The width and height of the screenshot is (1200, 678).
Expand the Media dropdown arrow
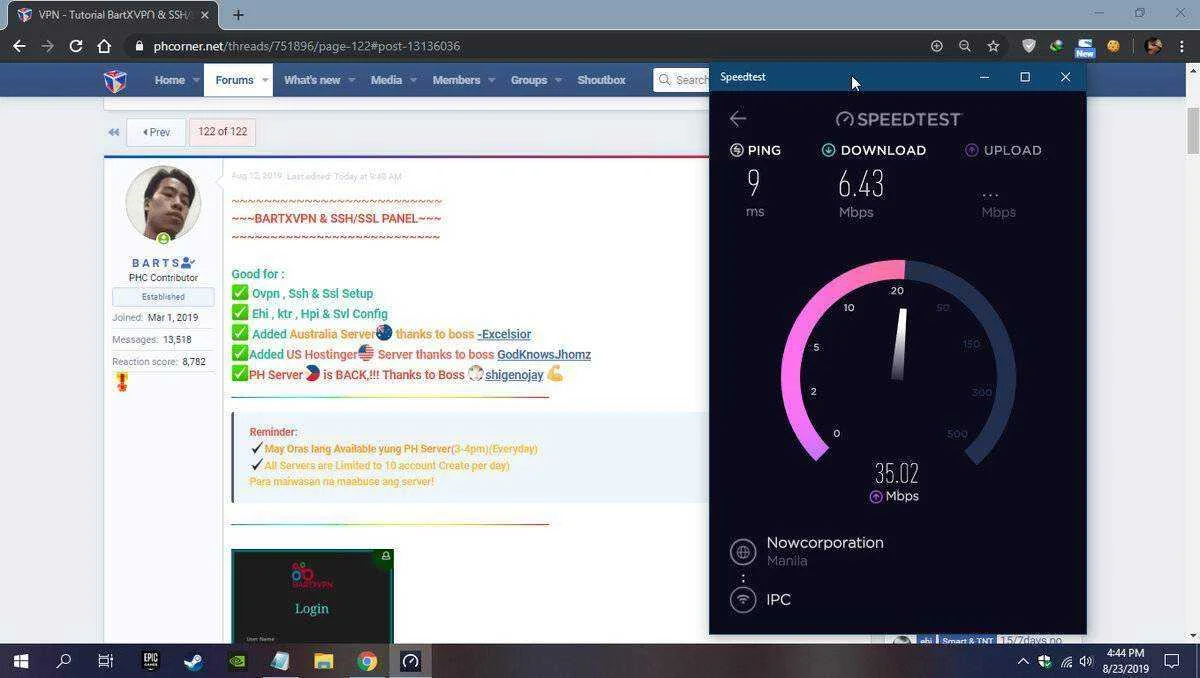[x=414, y=80]
